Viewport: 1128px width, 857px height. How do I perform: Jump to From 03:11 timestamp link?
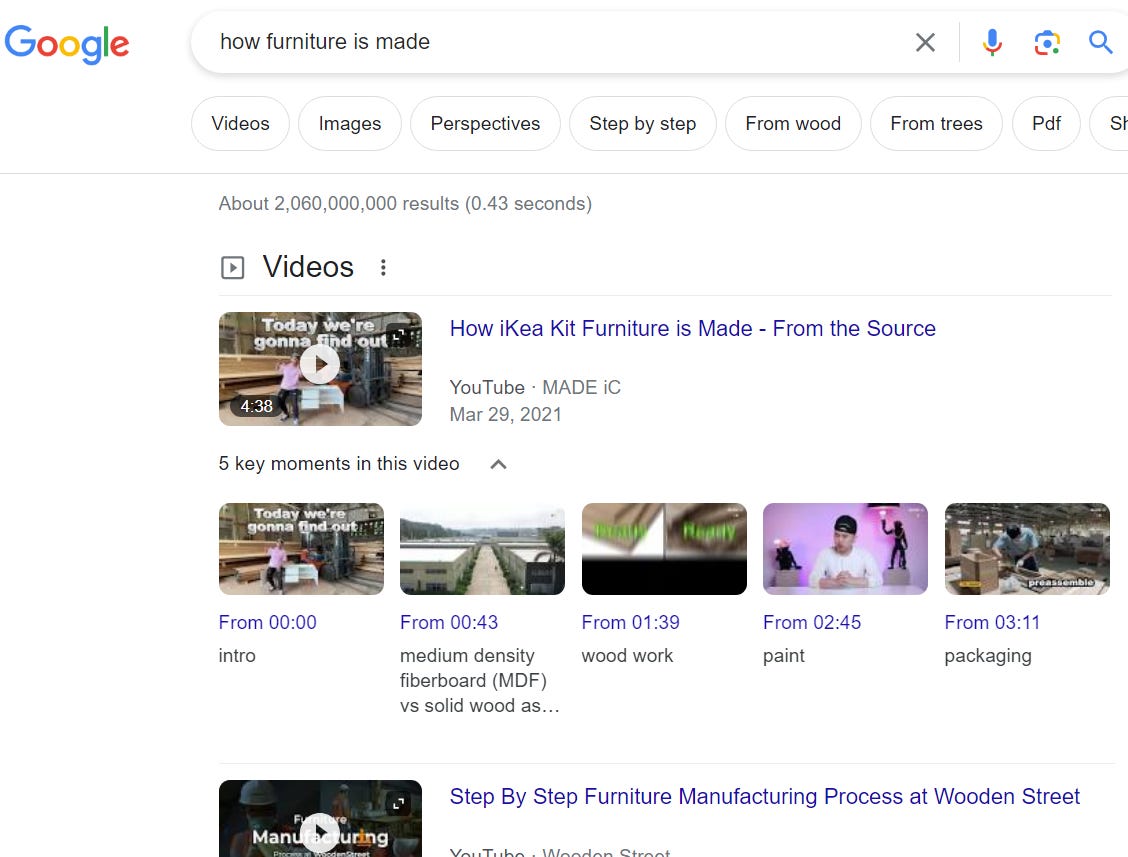click(x=992, y=622)
